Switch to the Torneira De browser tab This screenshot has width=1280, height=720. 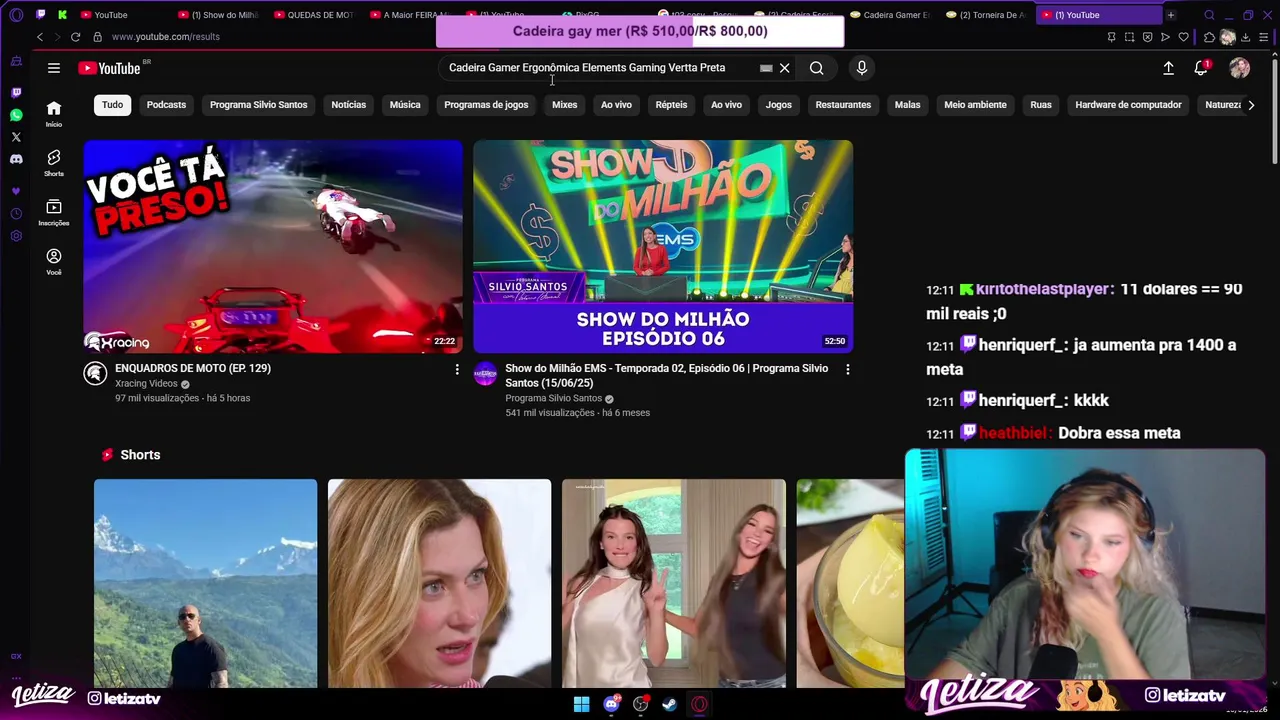985,15
